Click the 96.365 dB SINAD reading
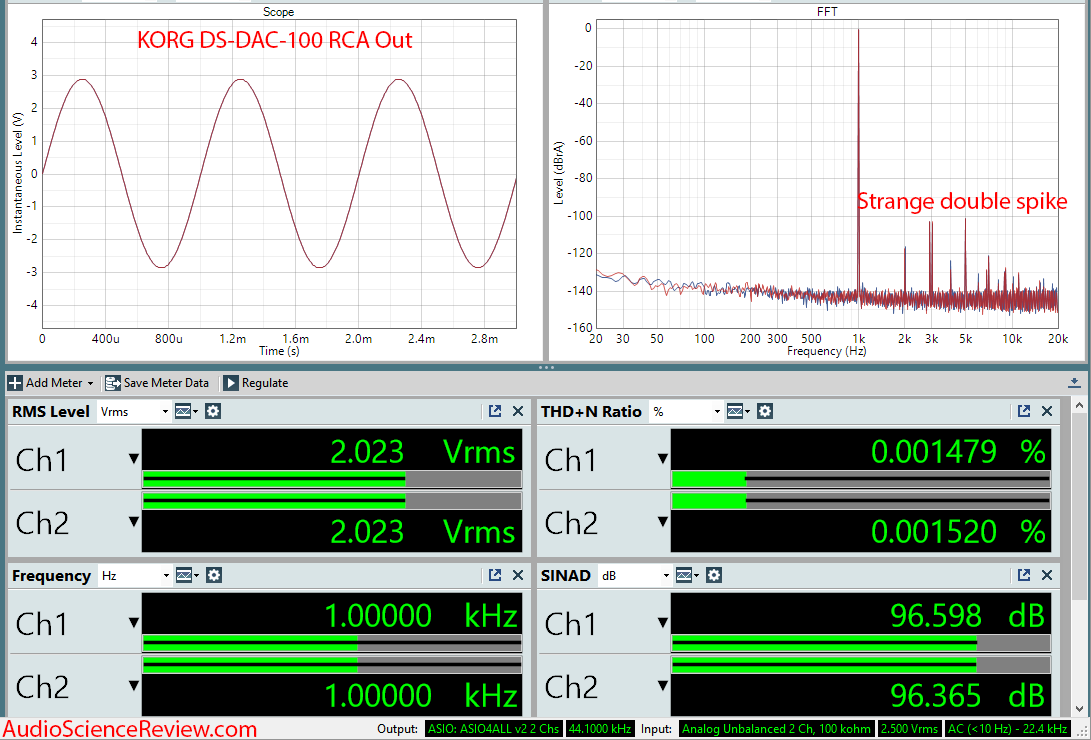 [x=967, y=695]
